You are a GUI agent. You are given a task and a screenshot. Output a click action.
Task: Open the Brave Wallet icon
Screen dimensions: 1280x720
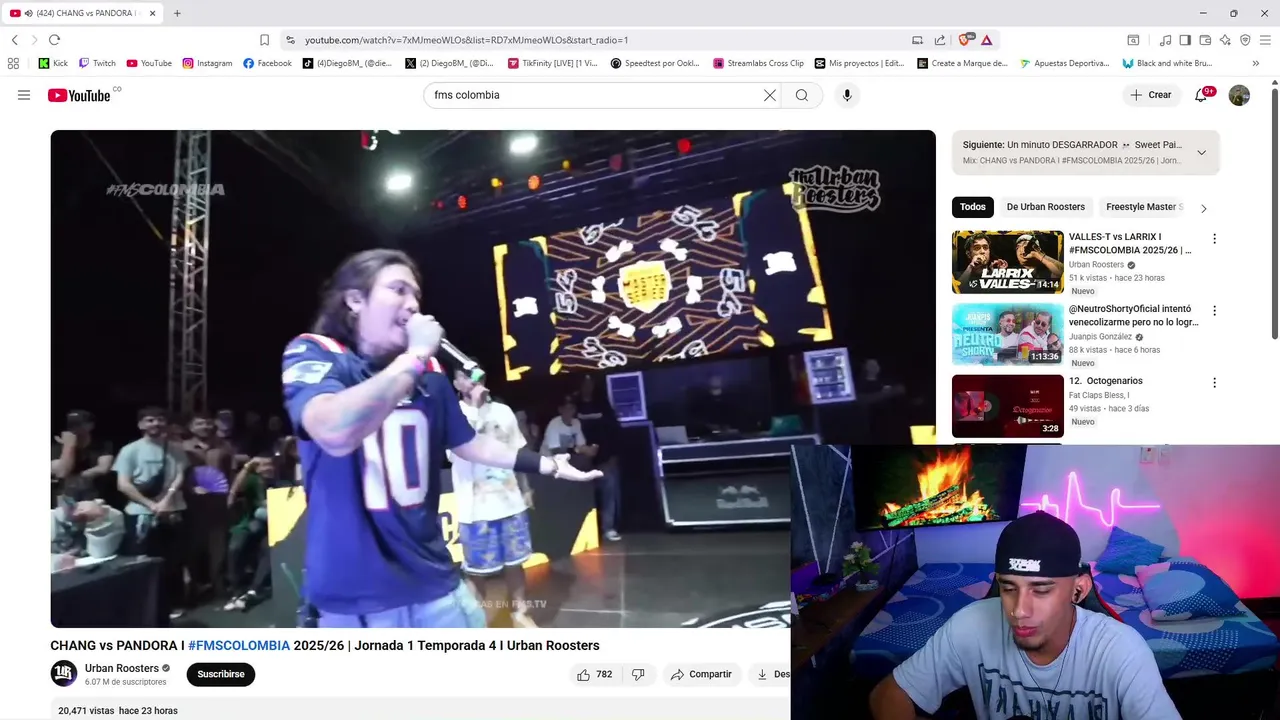(1205, 40)
